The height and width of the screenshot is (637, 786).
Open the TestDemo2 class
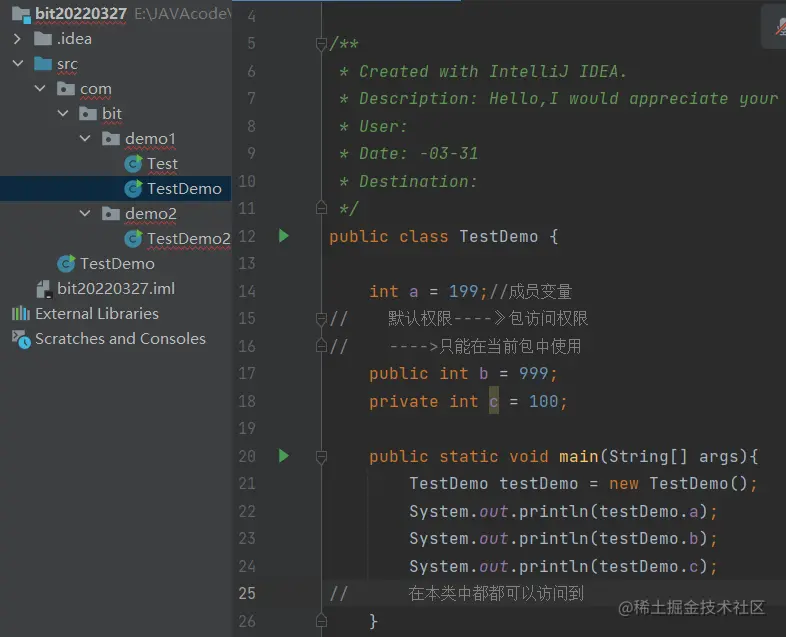coord(188,239)
